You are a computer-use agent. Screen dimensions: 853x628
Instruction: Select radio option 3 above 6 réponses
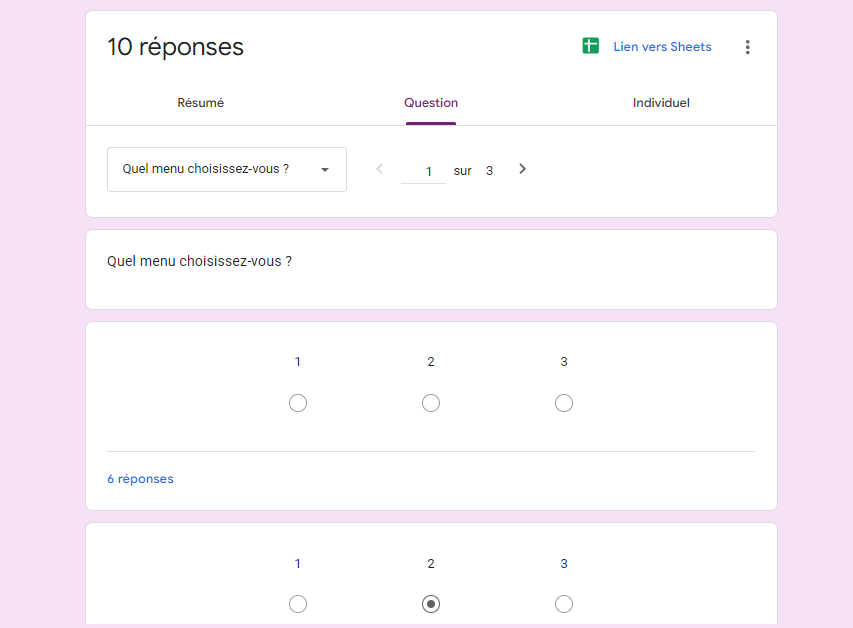[x=564, y=403]
